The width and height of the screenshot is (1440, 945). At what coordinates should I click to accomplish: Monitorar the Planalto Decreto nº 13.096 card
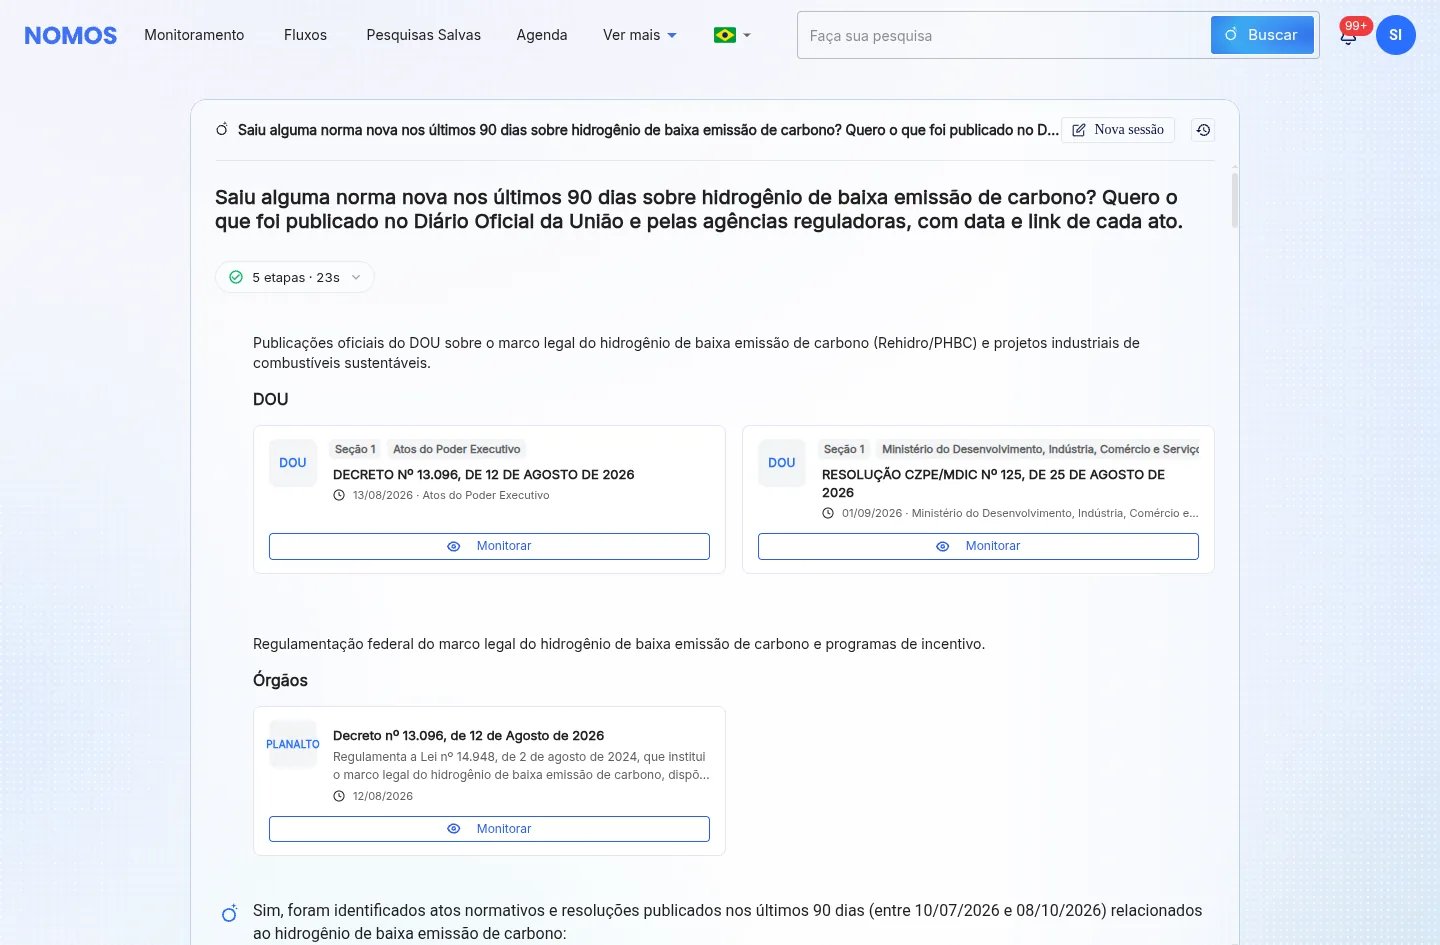click(489, 829)
